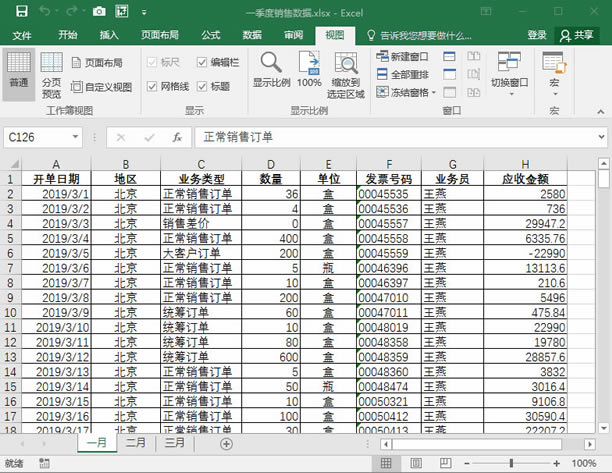Redo the last undone action
Screen dimensions: 612x473
point(71,11)
